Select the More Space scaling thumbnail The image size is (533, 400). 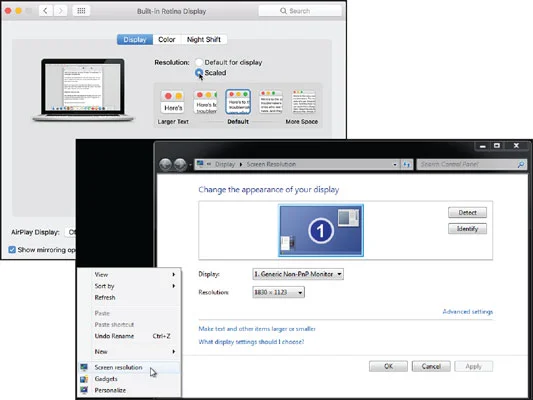point(303,102)
